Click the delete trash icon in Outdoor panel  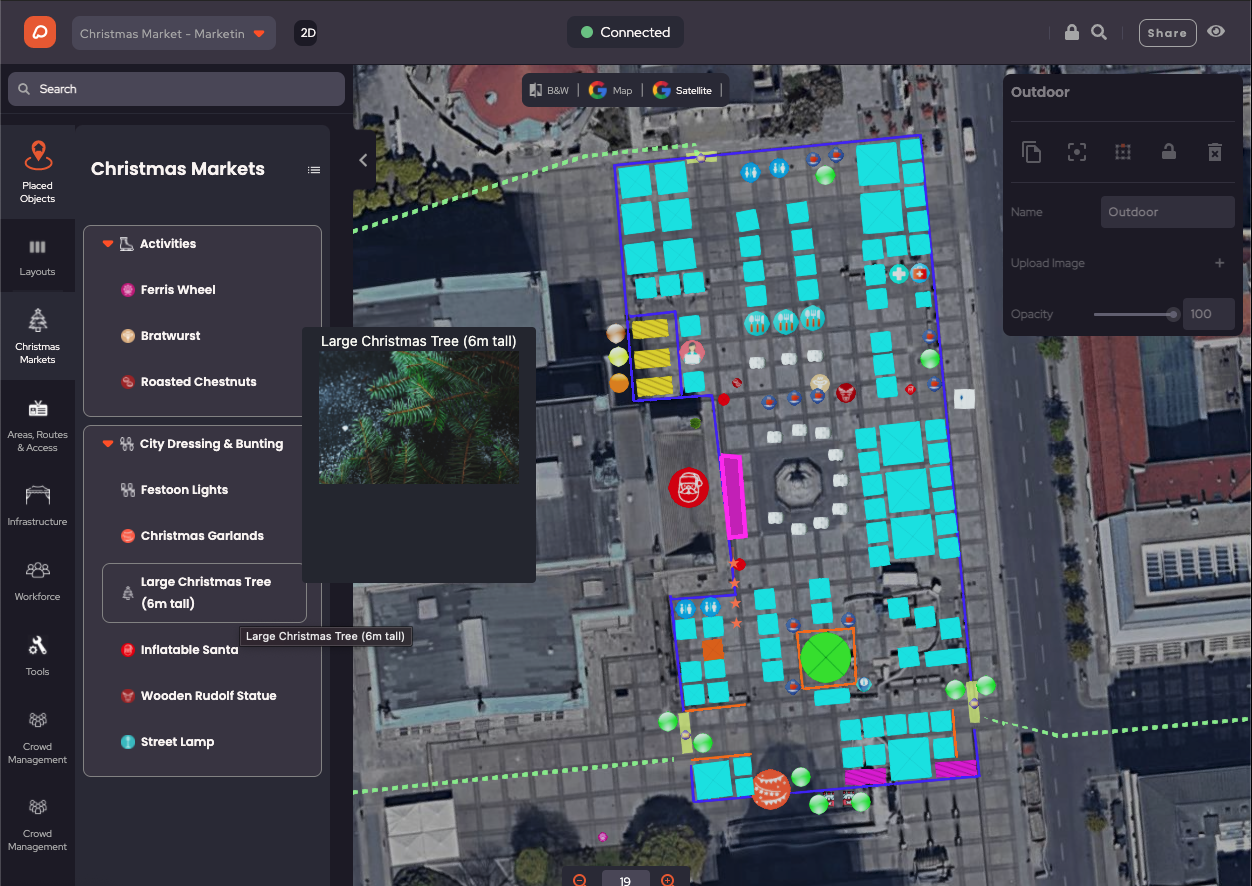point(1214,152)
